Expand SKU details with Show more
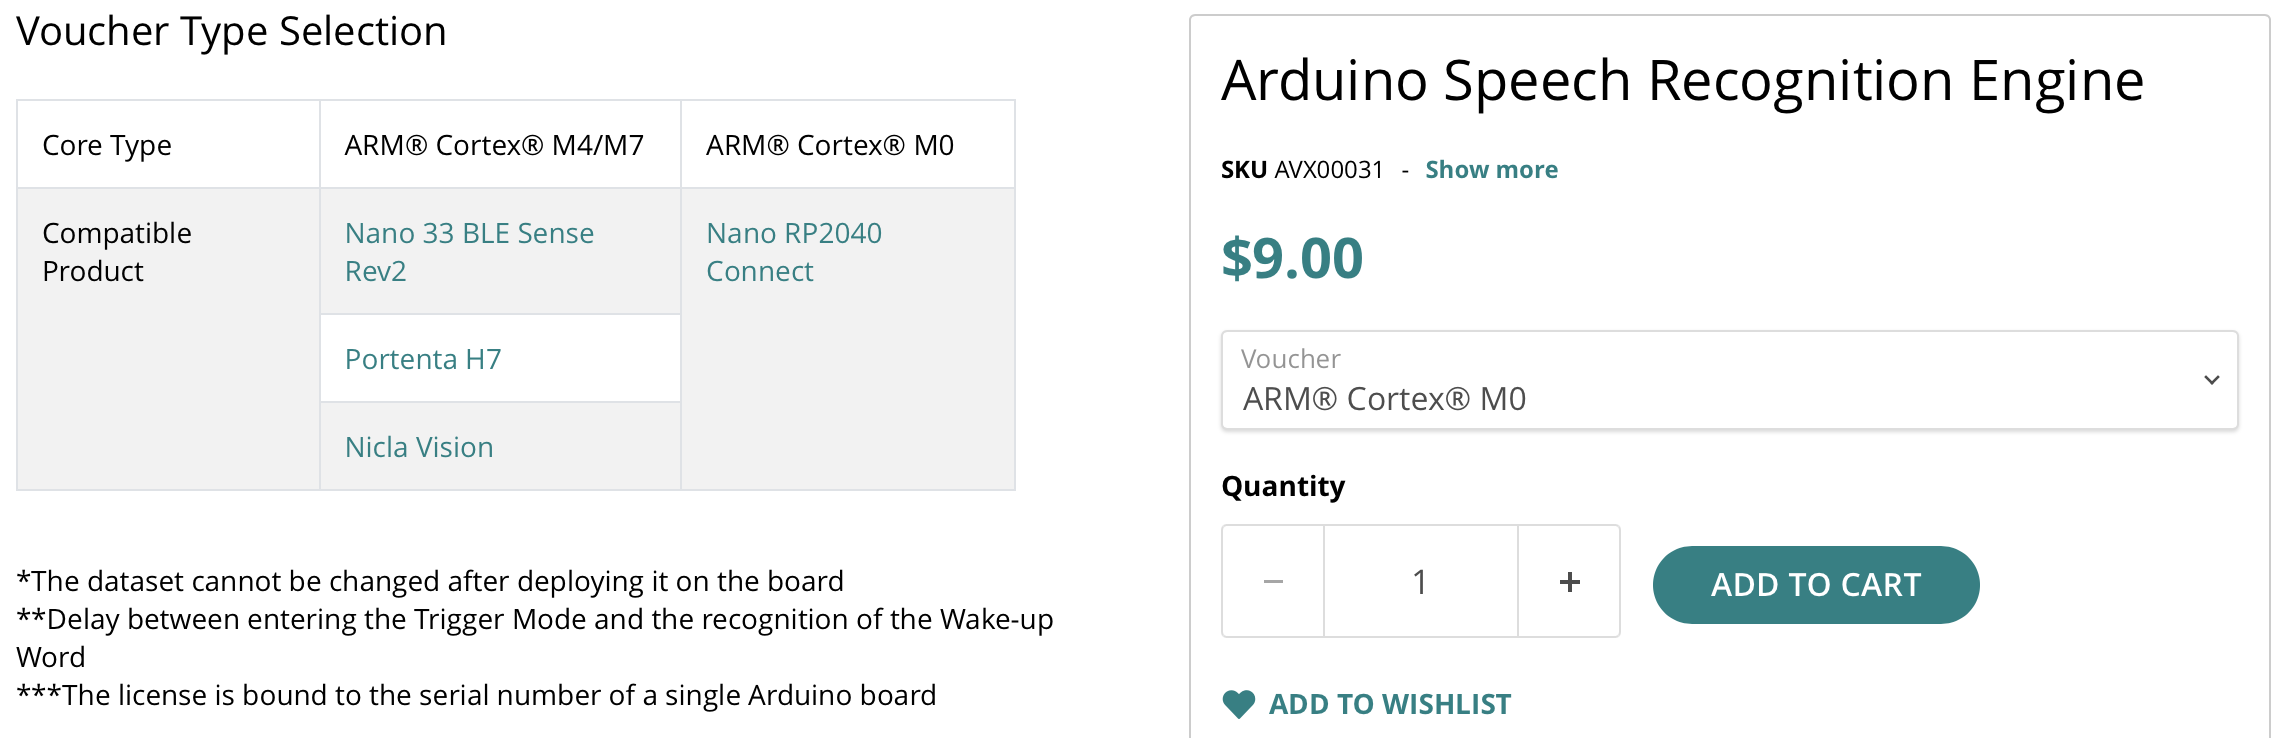The image size is (2284, 738). pyautogui.click(x=1491, y=170)
